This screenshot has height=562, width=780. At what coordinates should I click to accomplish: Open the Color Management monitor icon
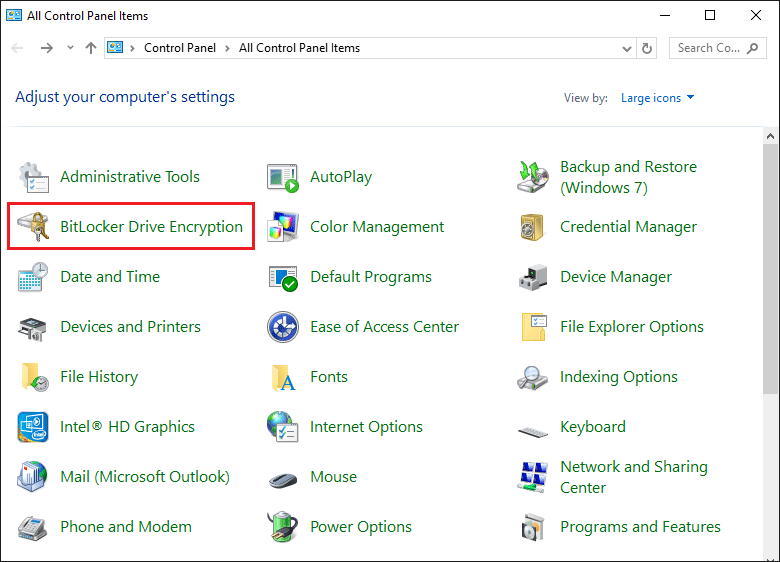click(x=283, y=227)
